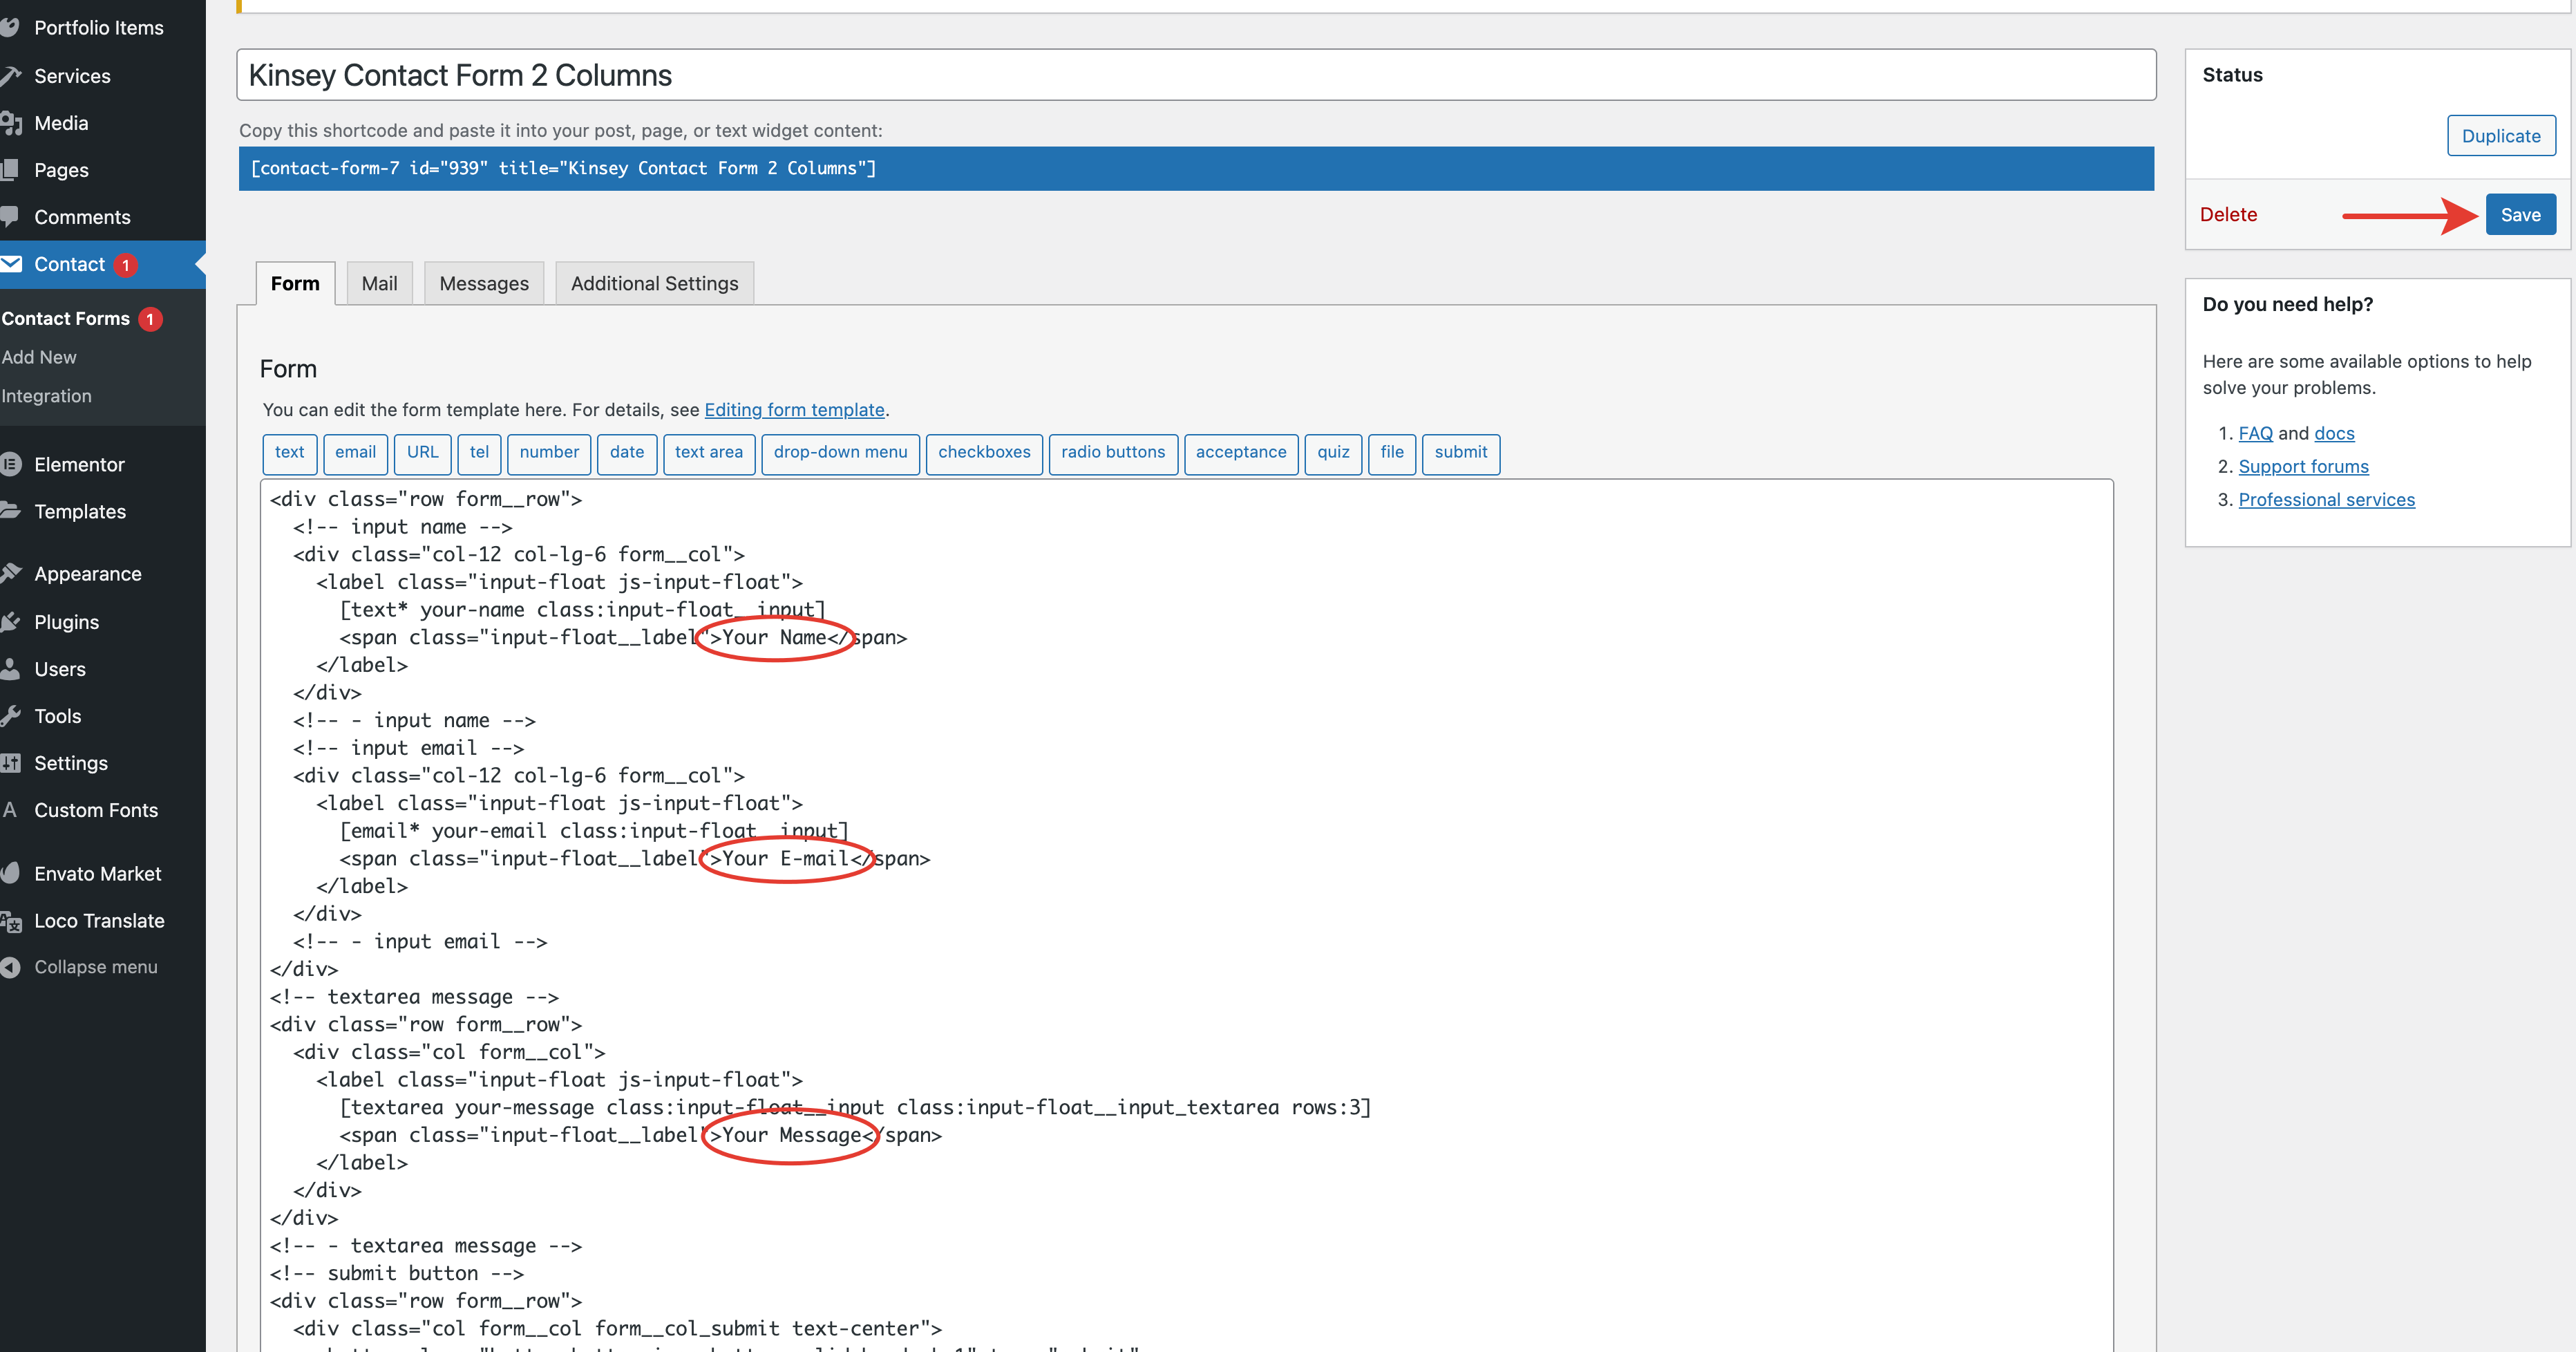Insert a drop-down menu form tag

(x=839, y=452)
